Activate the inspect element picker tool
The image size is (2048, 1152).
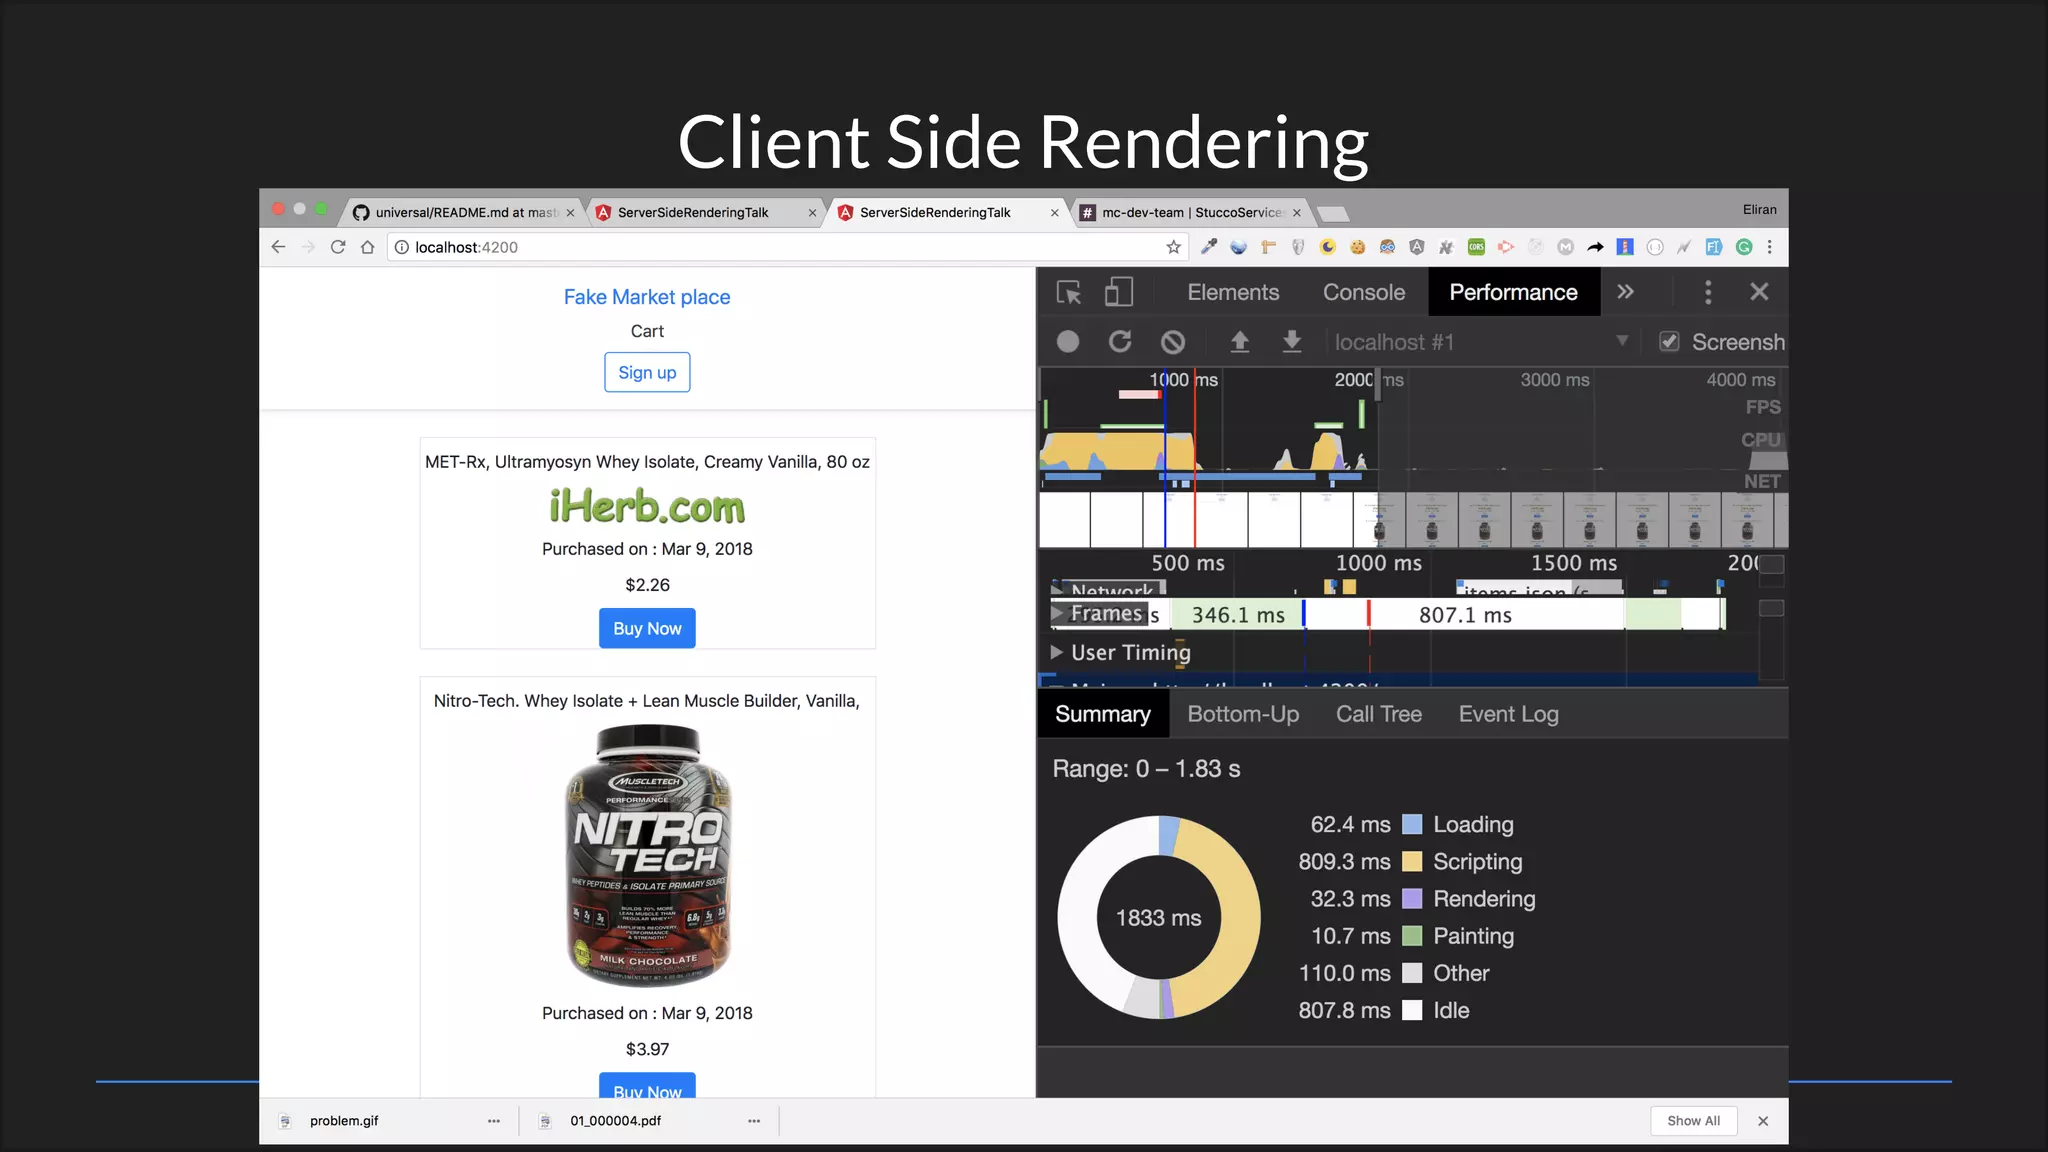coord(1068,292)
